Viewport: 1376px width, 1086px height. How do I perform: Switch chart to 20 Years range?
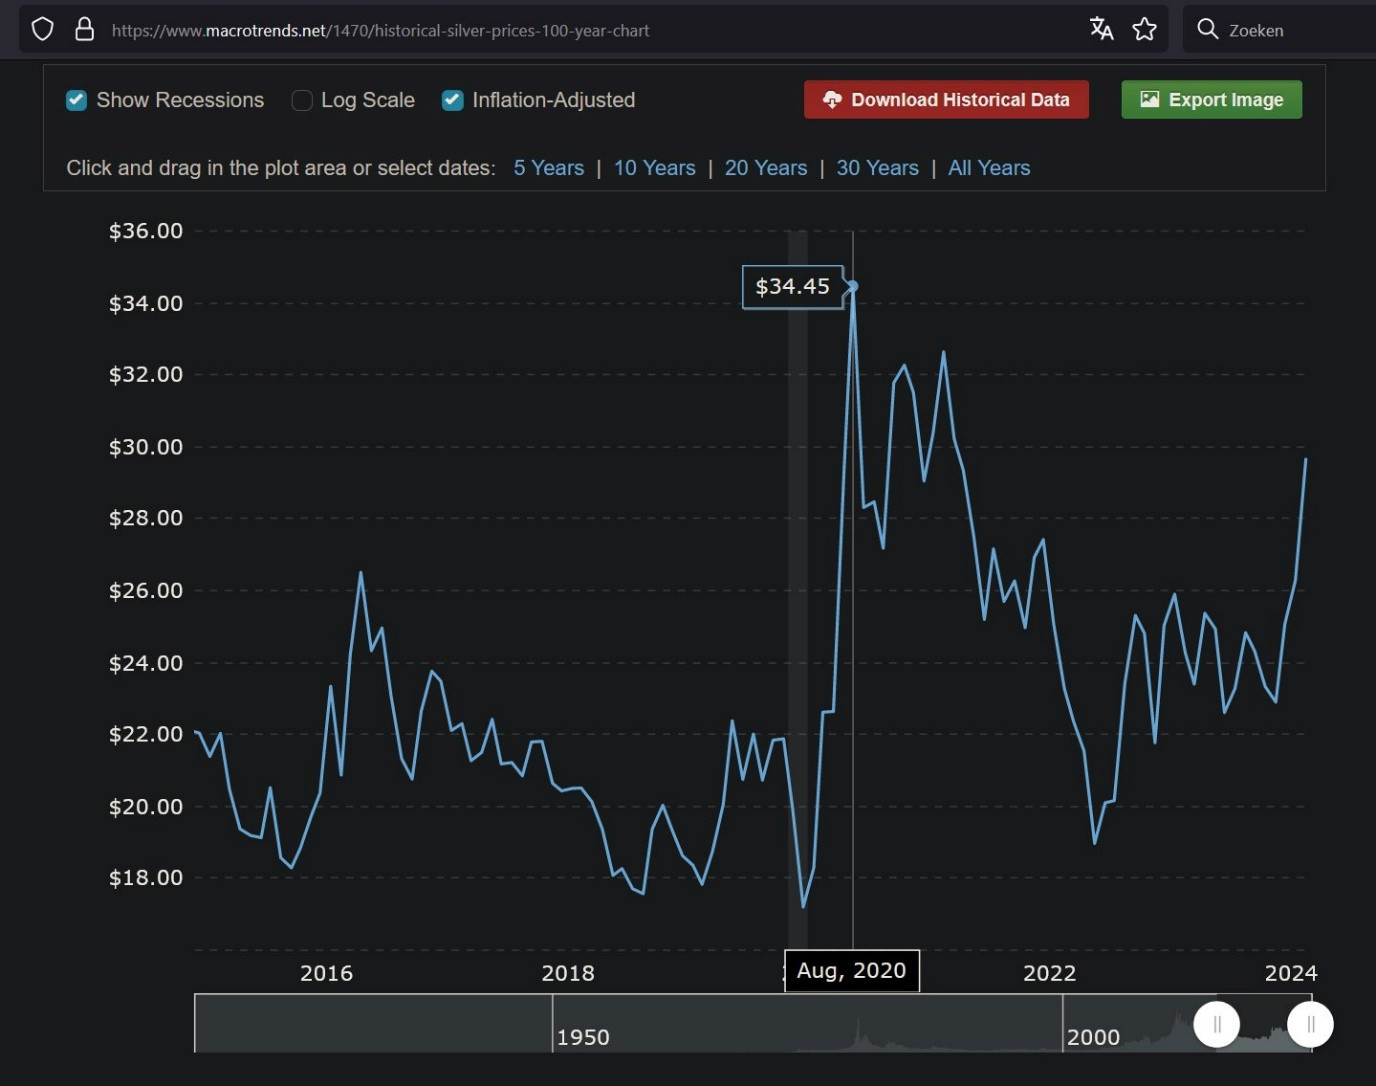pyautogui.click(x=765, y=168)
